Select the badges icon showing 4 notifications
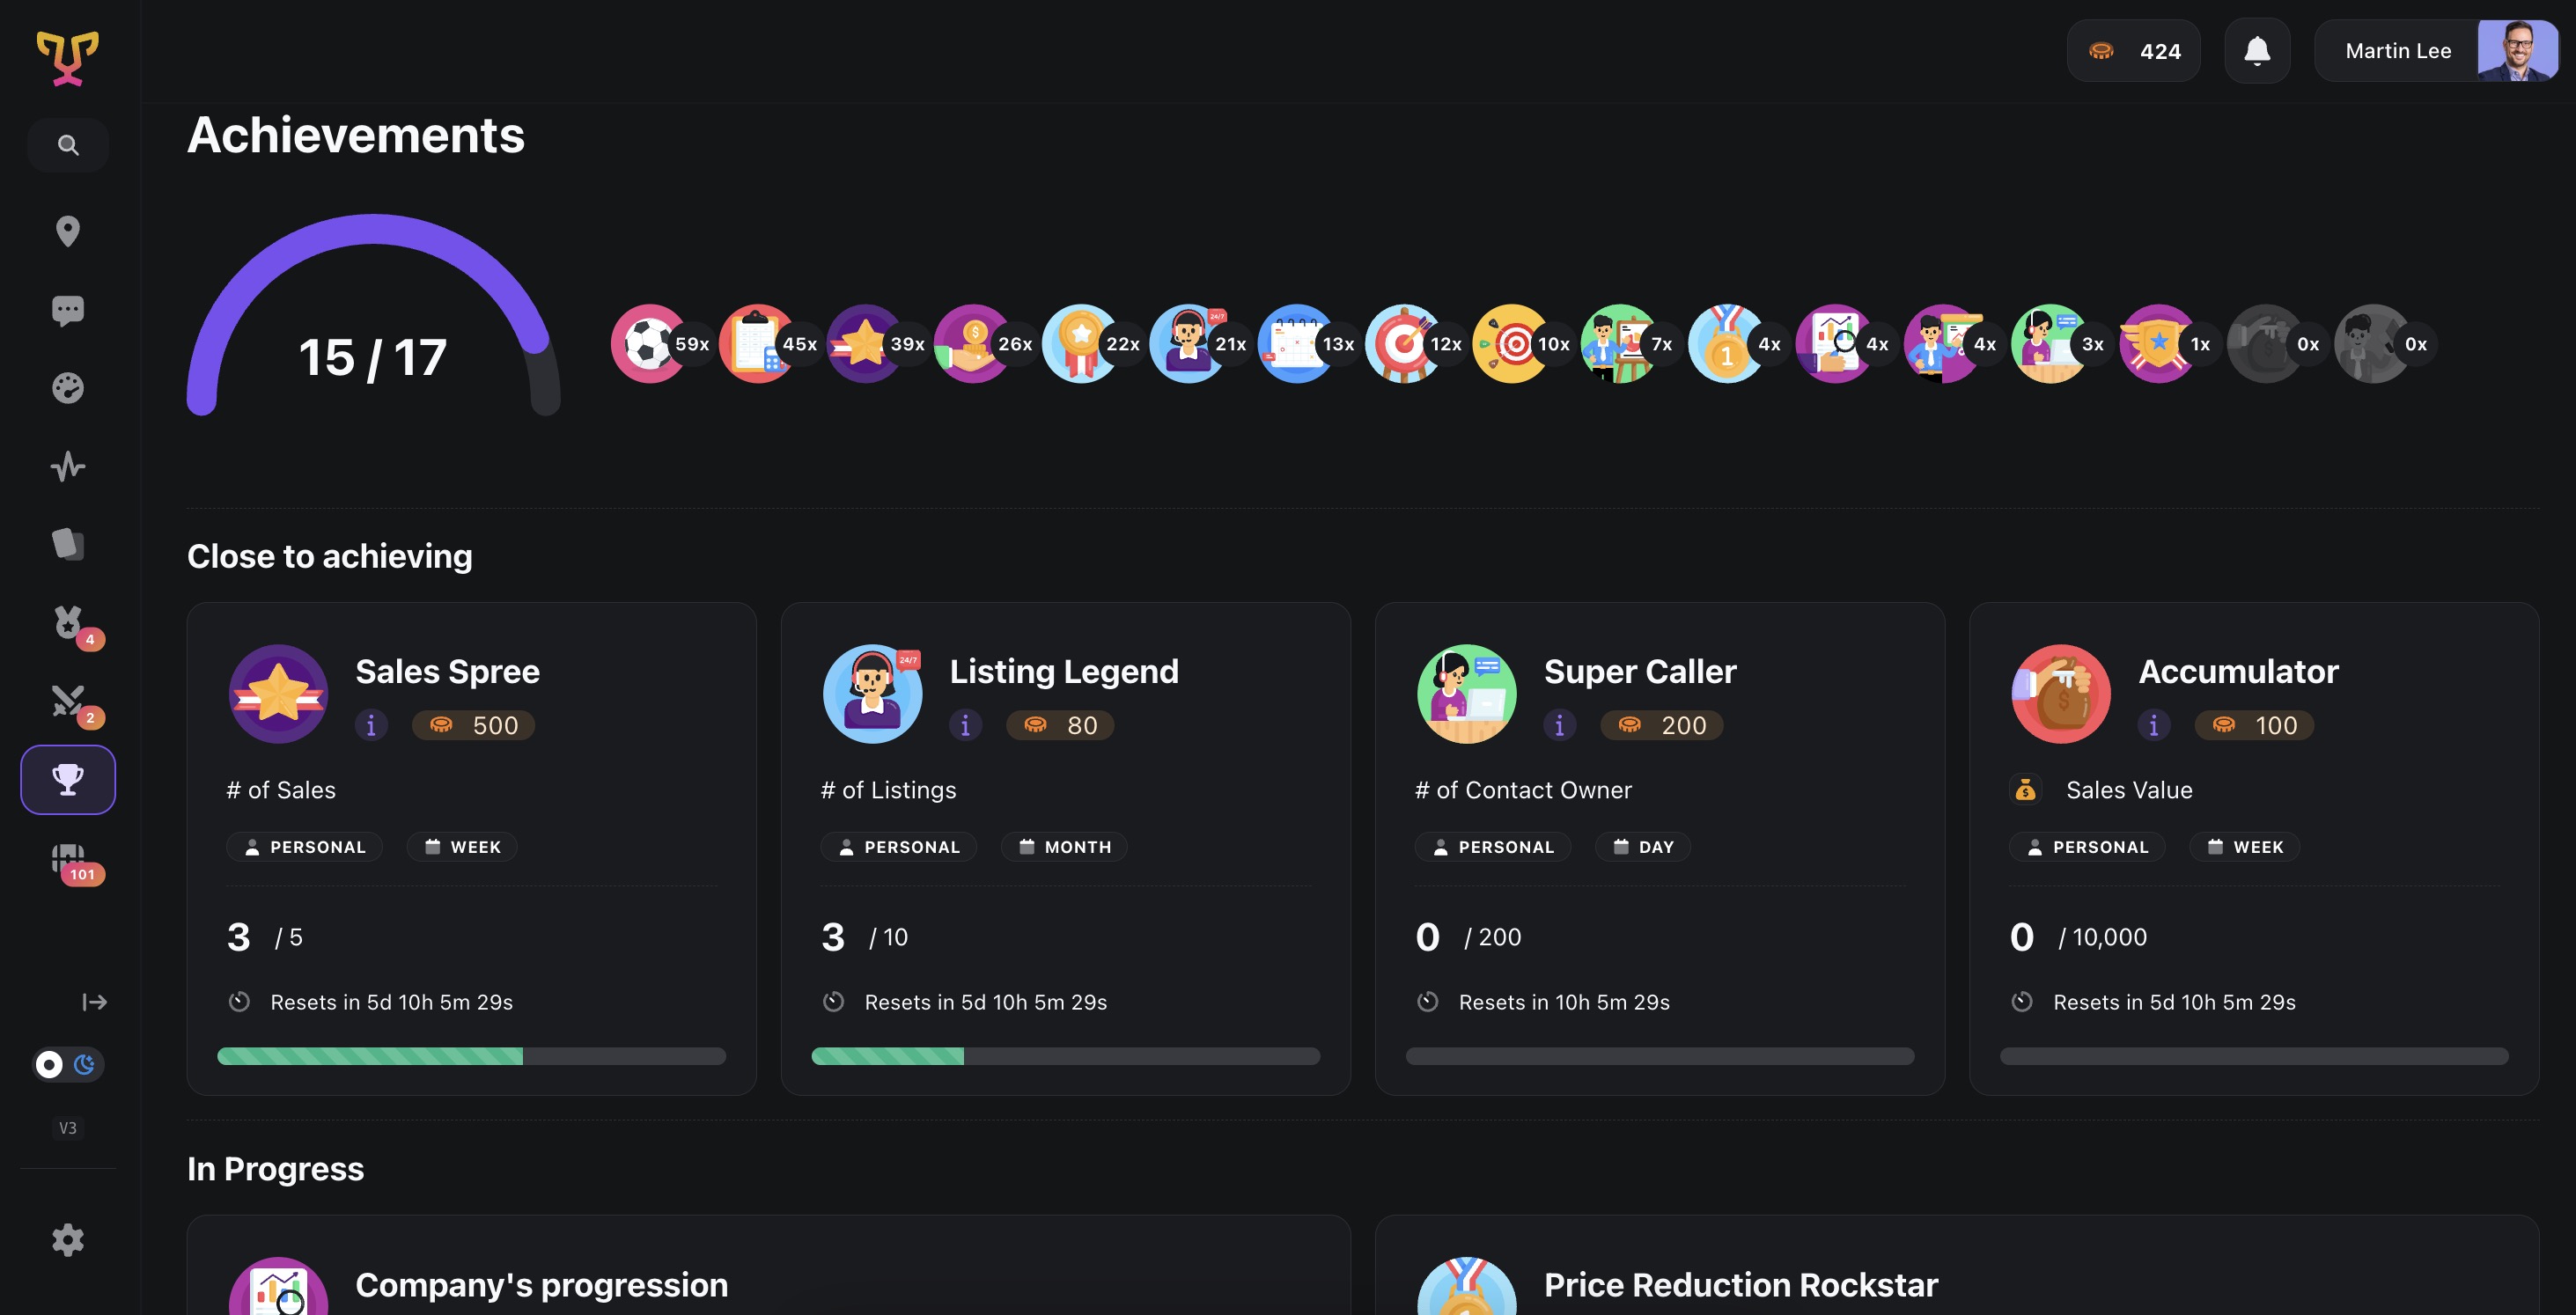 click(x=67, y=623)
